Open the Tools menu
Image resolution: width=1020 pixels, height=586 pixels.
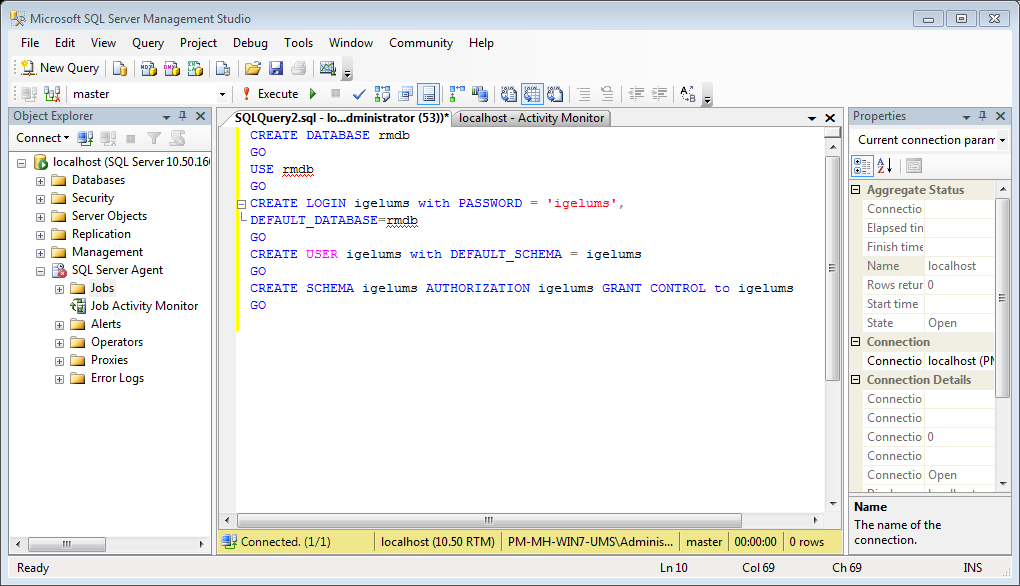(x=296, y=43)
